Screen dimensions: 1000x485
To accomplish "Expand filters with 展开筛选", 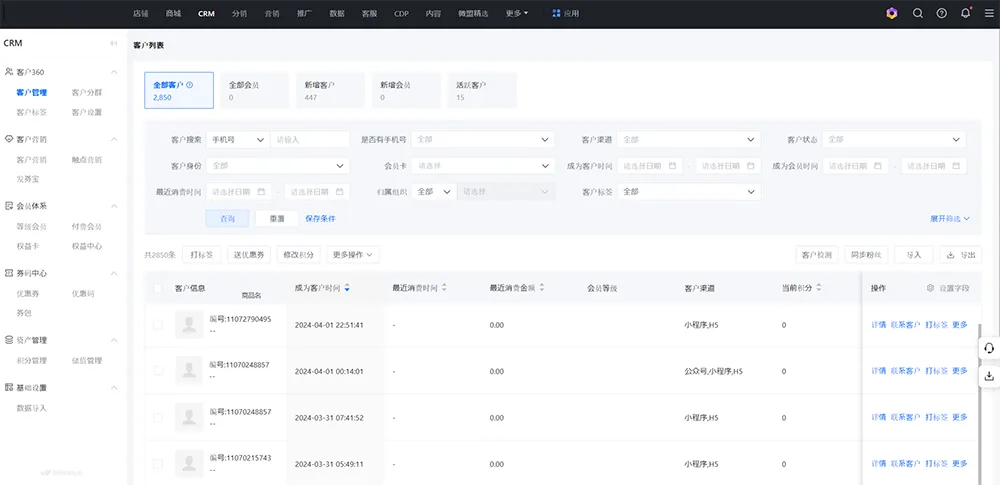I will click(950, 218).
